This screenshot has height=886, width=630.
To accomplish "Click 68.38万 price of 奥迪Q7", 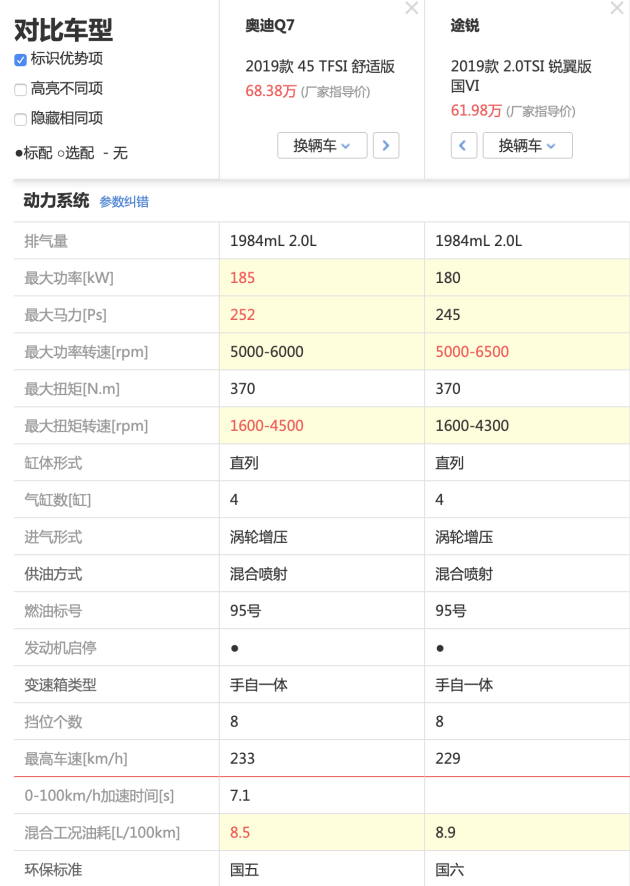I will coord(271,91).
